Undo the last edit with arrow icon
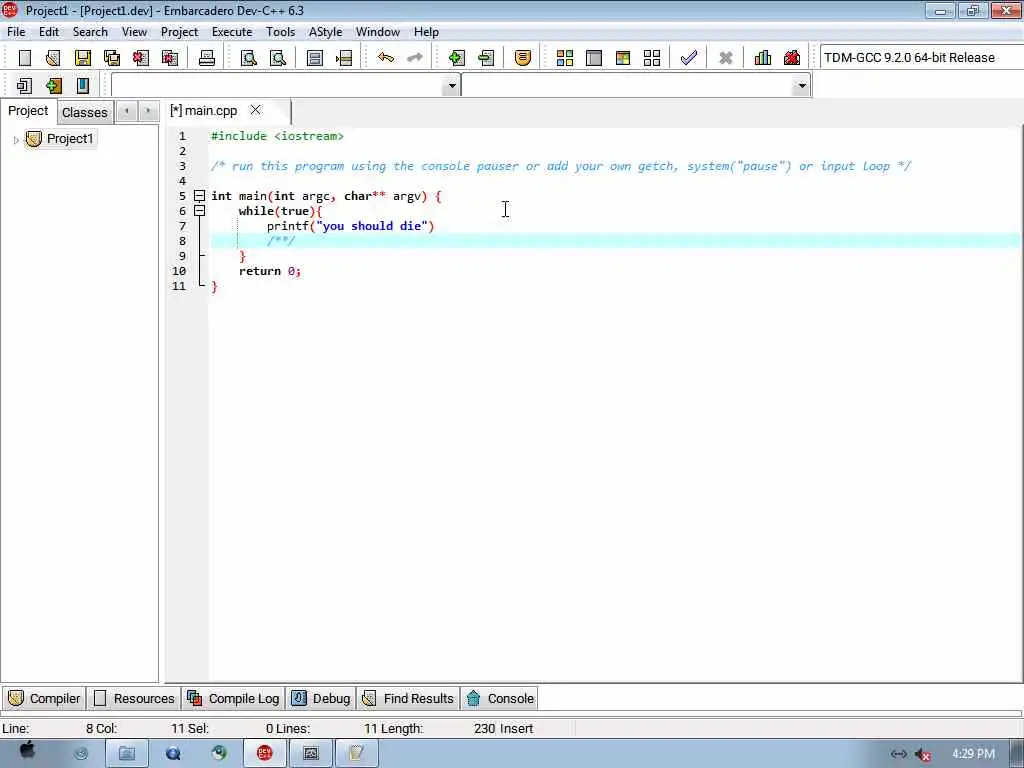Screen dimensions: 1024x768 click(386, 58)
